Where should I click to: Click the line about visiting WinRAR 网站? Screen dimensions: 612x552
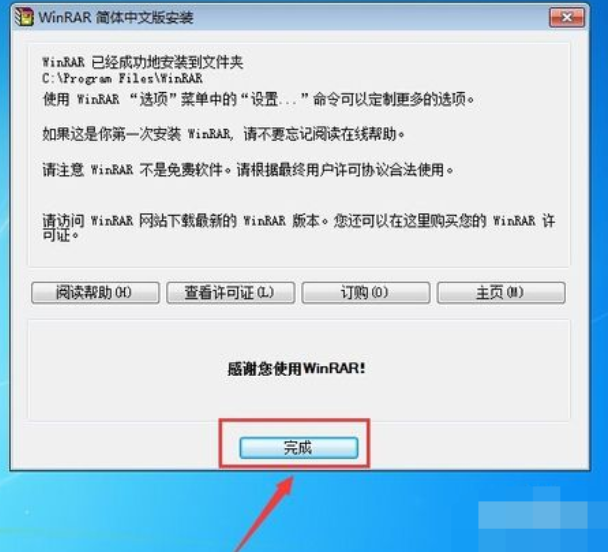[x=299, y=221]
